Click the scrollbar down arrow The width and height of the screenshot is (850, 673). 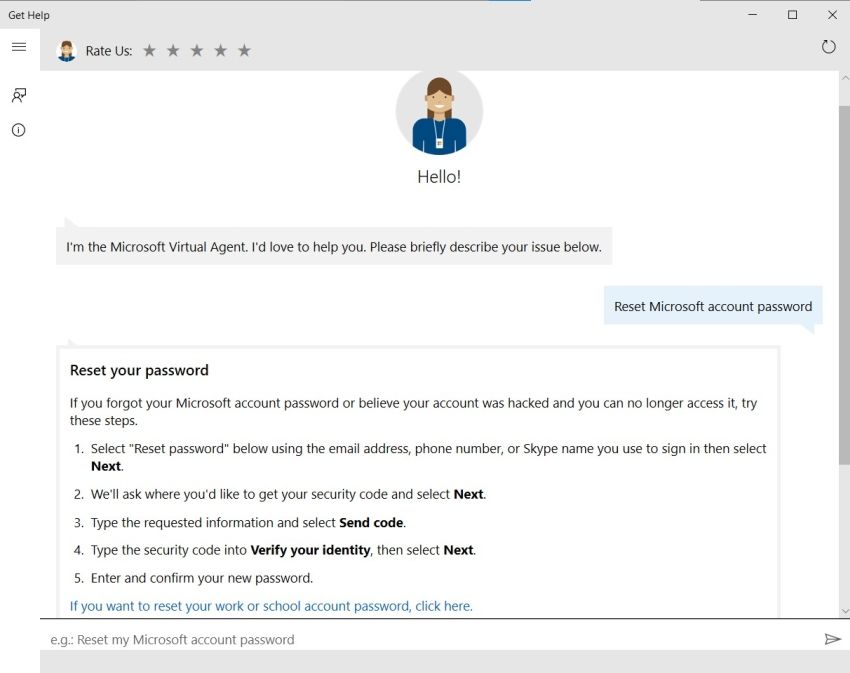(845, 611)
